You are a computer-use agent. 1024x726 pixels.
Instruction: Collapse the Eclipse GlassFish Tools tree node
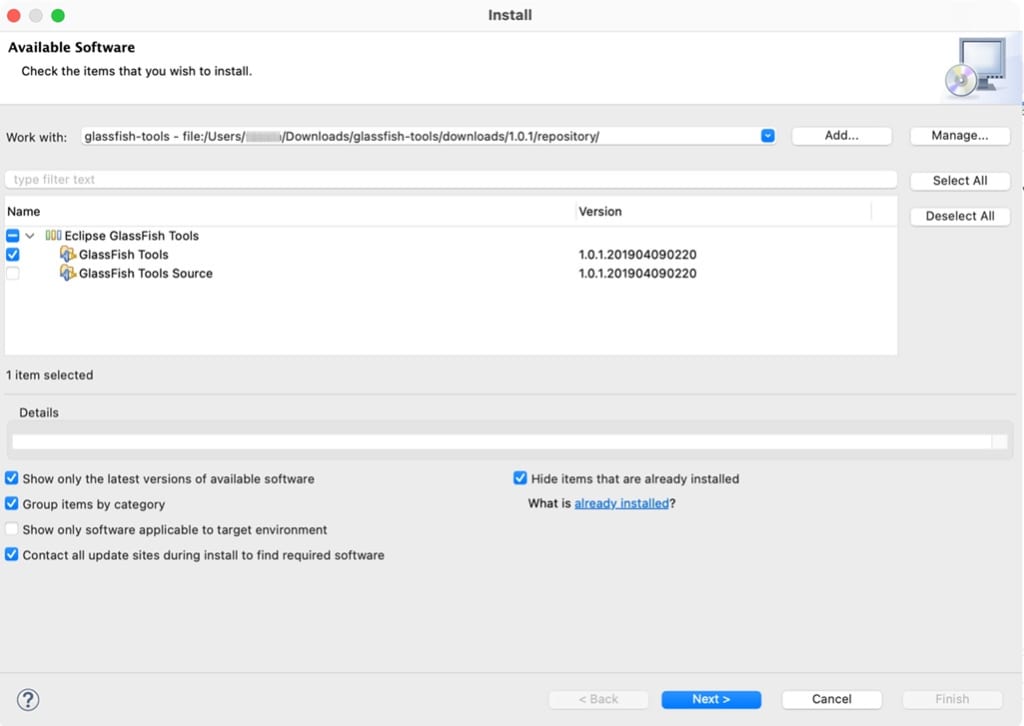coord(30,236)
